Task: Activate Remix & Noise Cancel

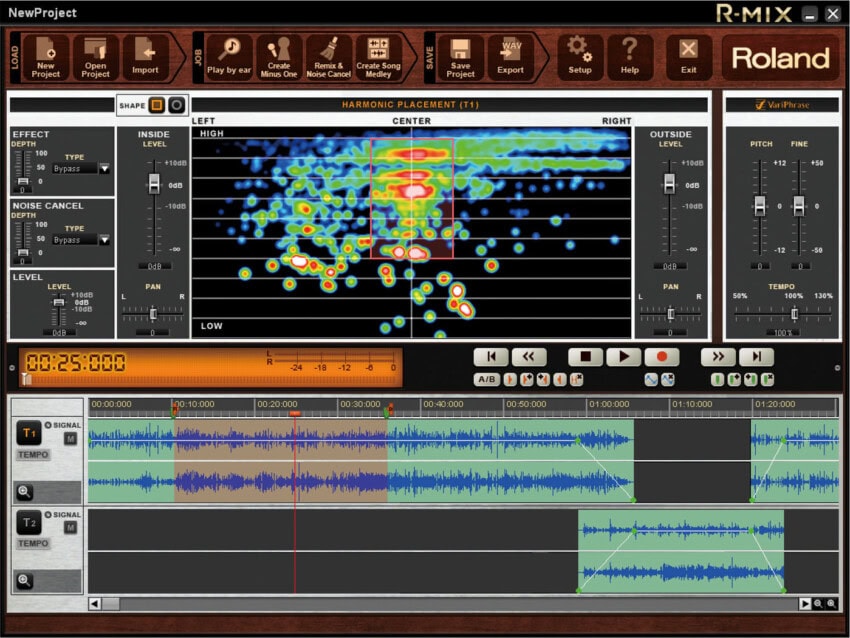Action: point(330,56)
